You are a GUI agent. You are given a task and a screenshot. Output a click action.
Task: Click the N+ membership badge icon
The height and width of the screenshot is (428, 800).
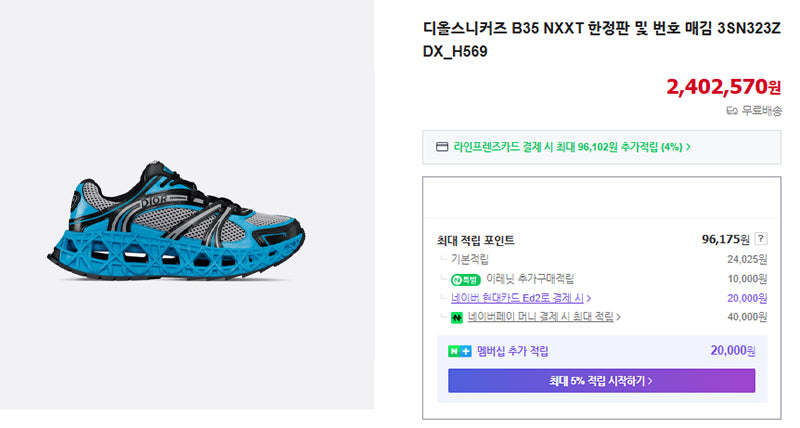point(459,351)
